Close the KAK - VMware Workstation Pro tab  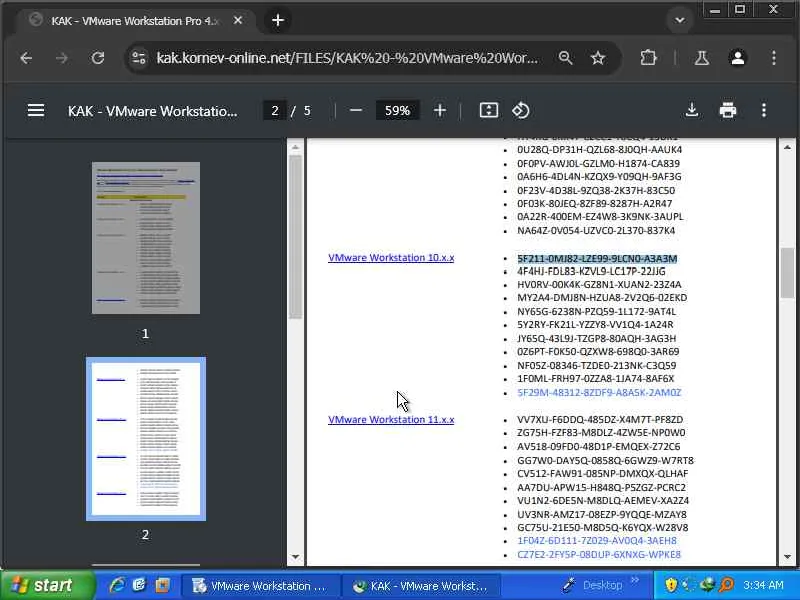click(238, 20)
